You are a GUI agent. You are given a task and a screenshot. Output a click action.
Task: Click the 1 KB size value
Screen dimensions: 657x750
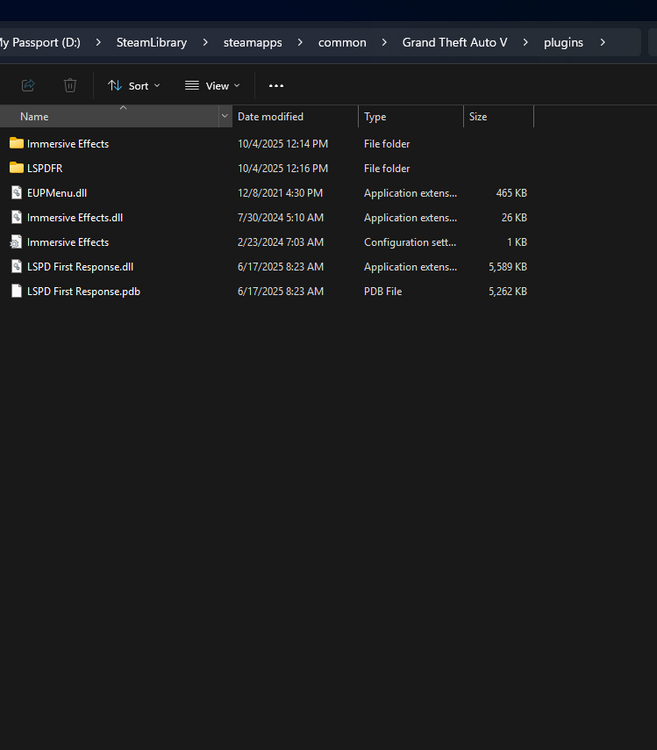[x=517, y=242]
